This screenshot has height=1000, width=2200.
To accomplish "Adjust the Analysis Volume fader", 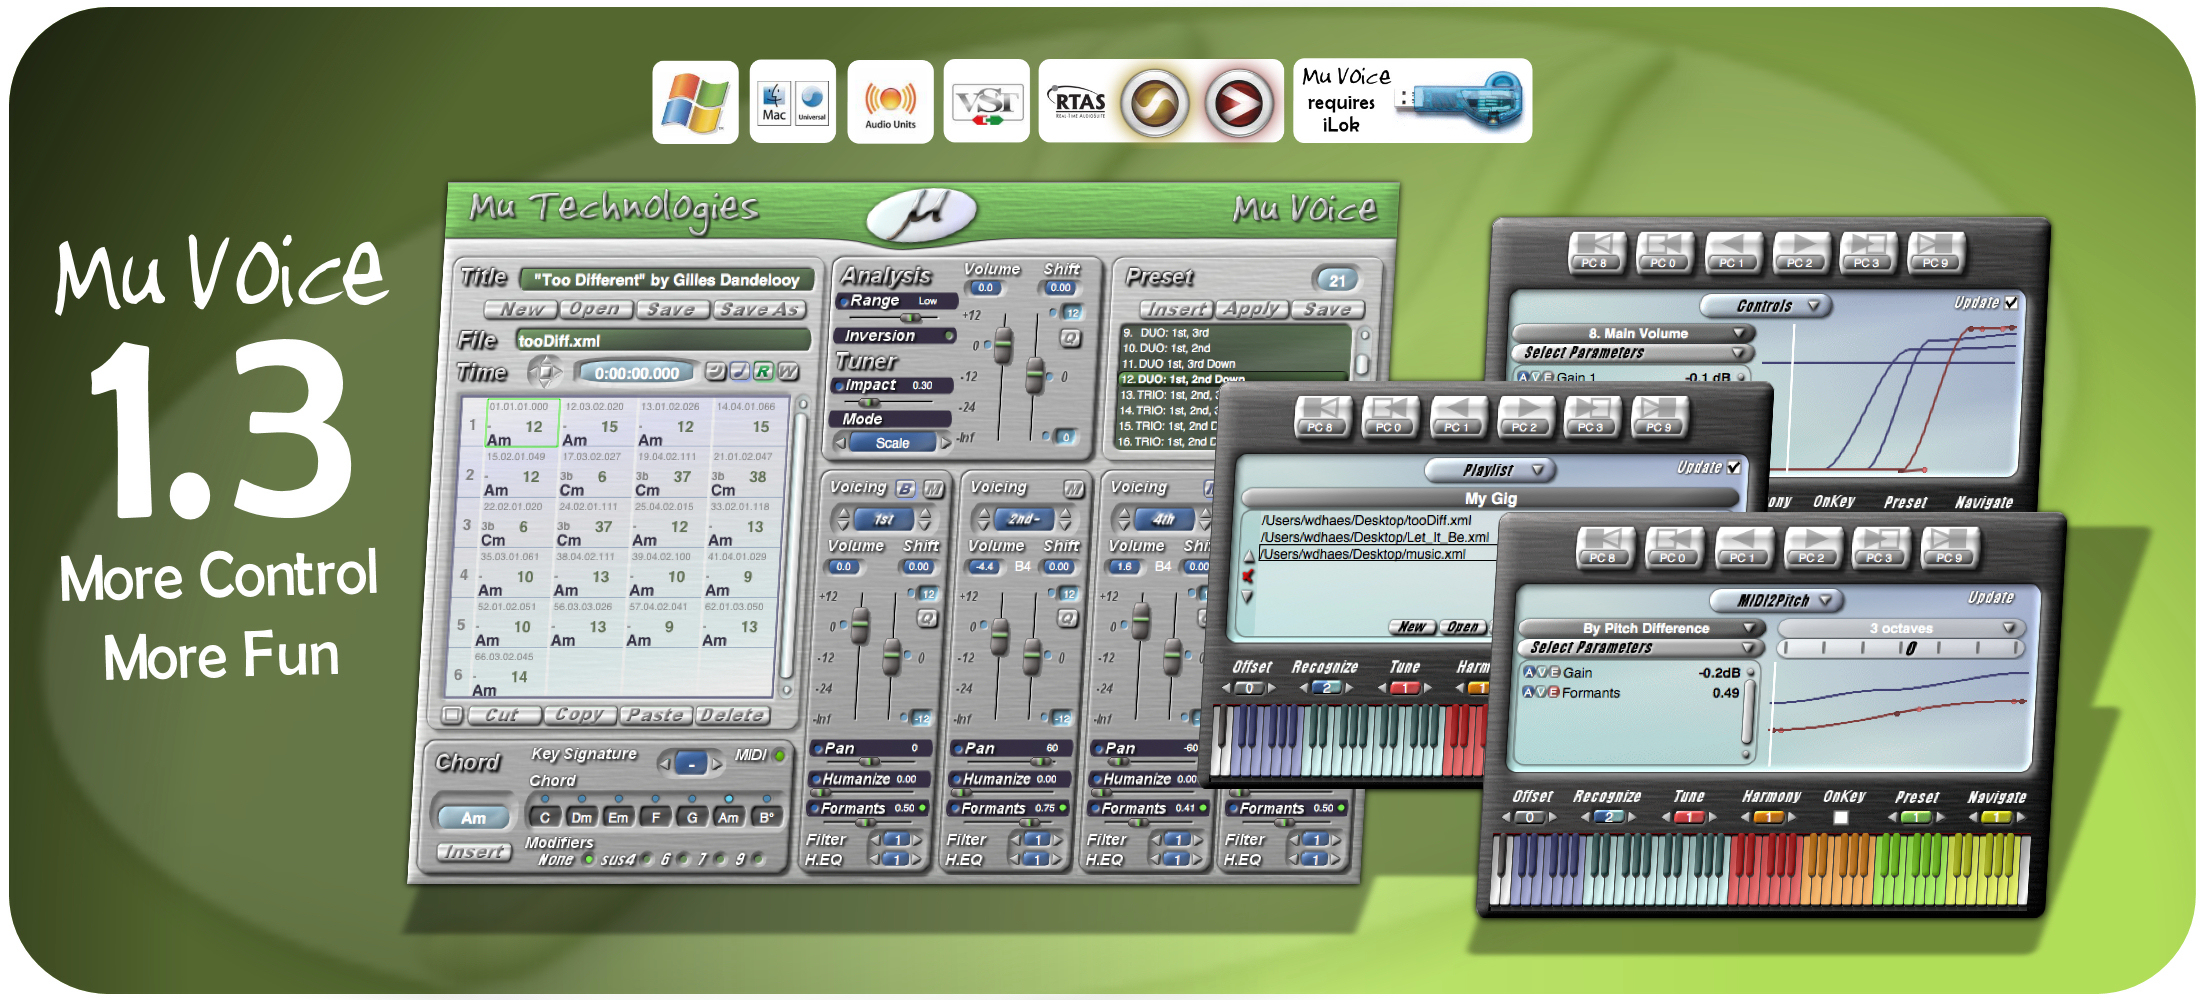I will [x=1003, y=347].
